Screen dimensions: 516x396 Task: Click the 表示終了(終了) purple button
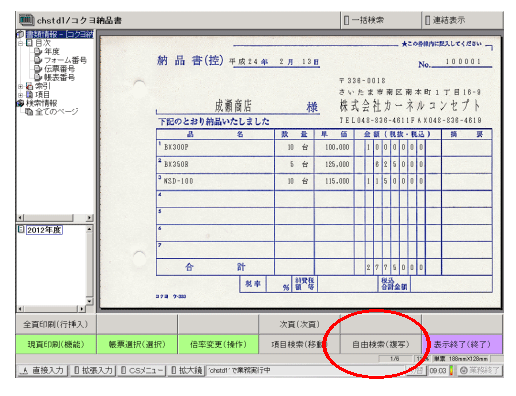click(462, 344)
